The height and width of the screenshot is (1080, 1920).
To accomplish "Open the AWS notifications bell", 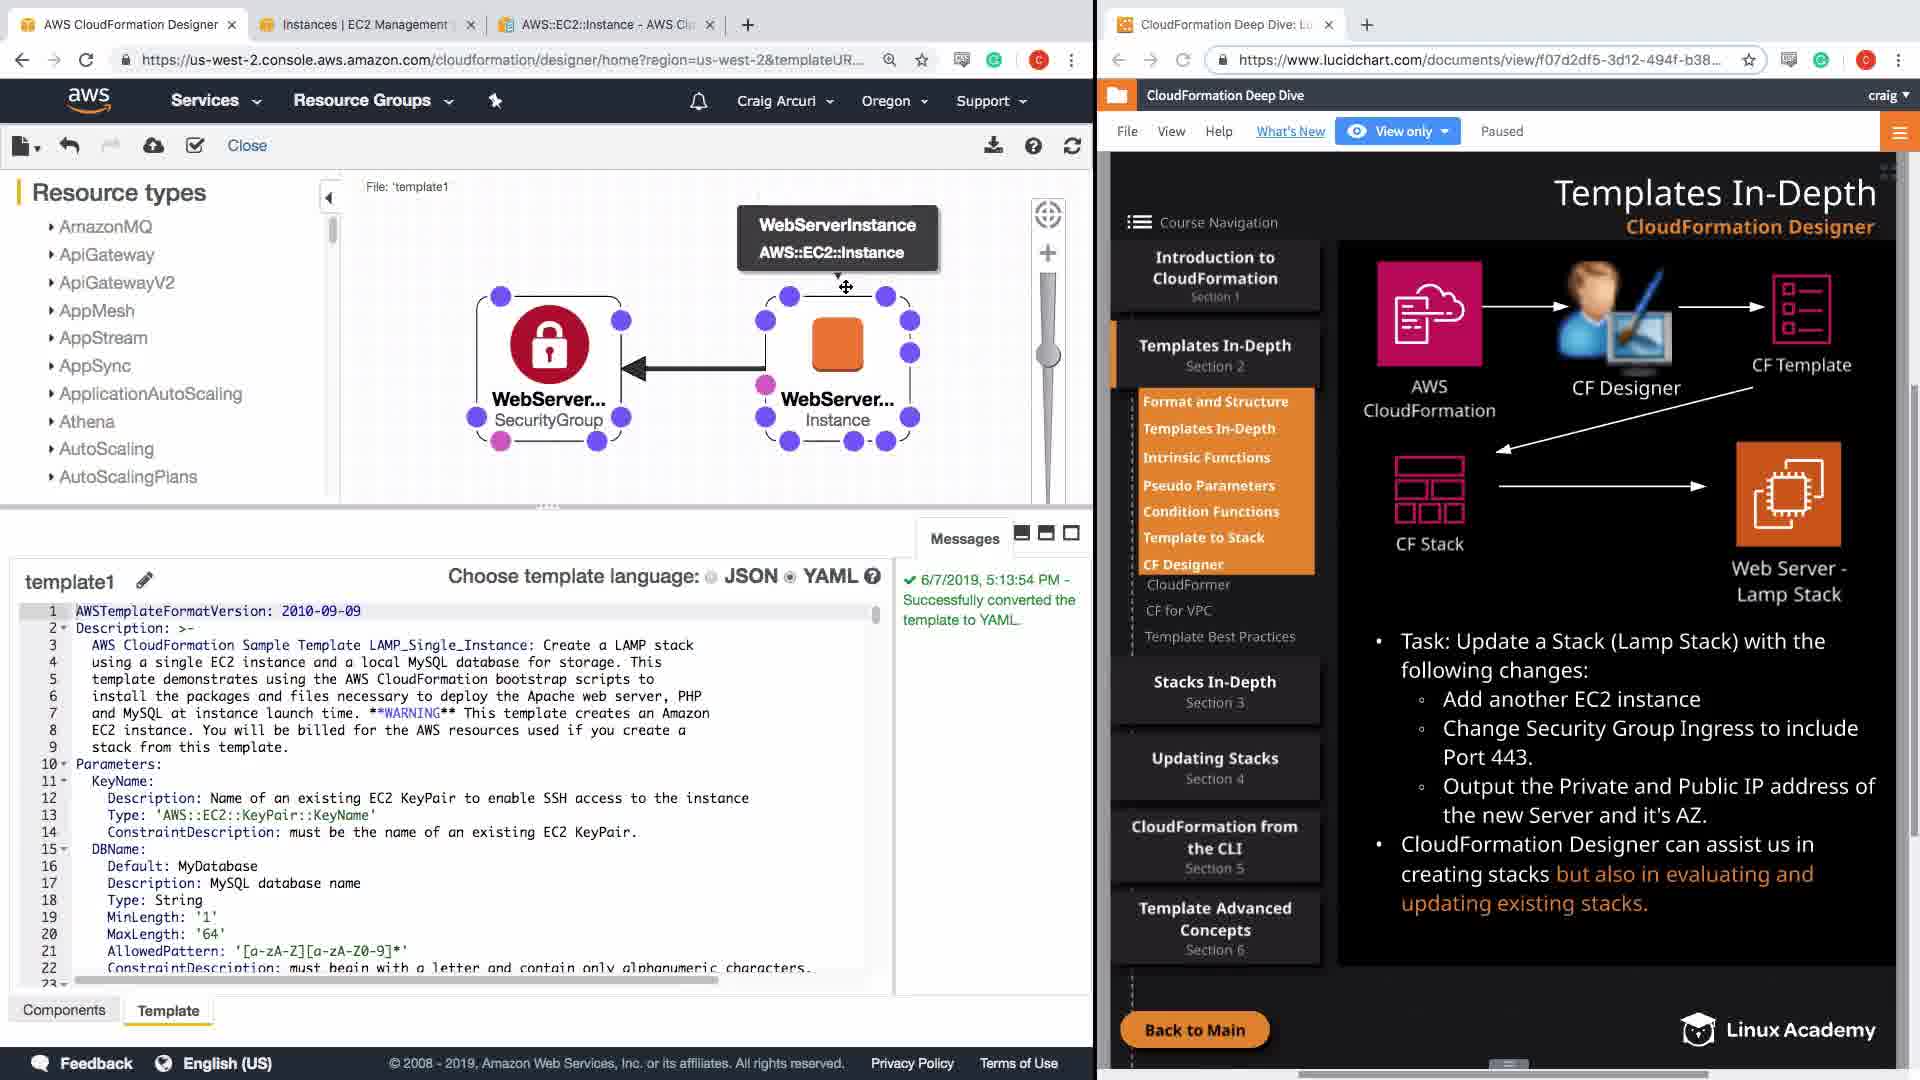I will coord(698,101).
